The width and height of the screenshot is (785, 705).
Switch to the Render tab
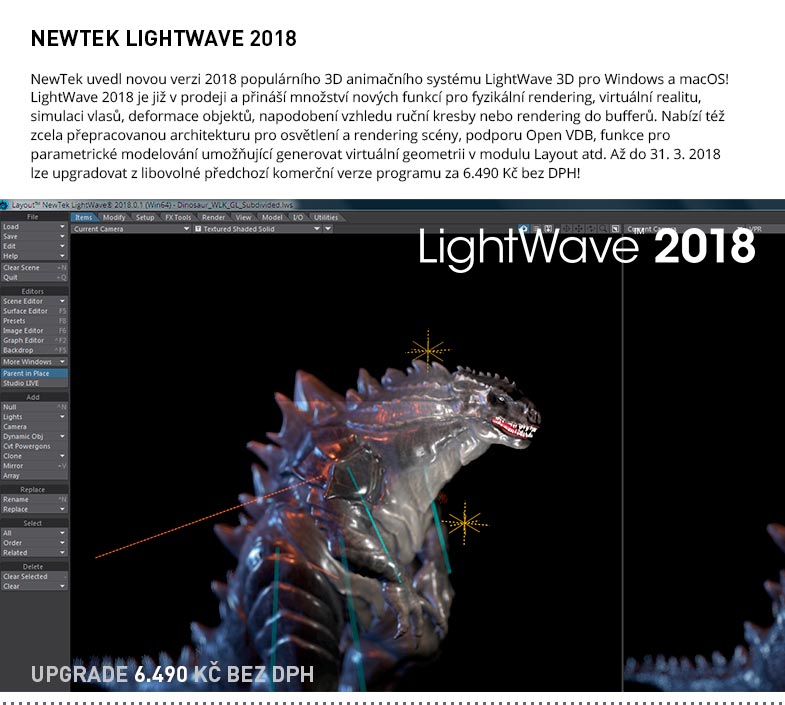pos(213,217)
